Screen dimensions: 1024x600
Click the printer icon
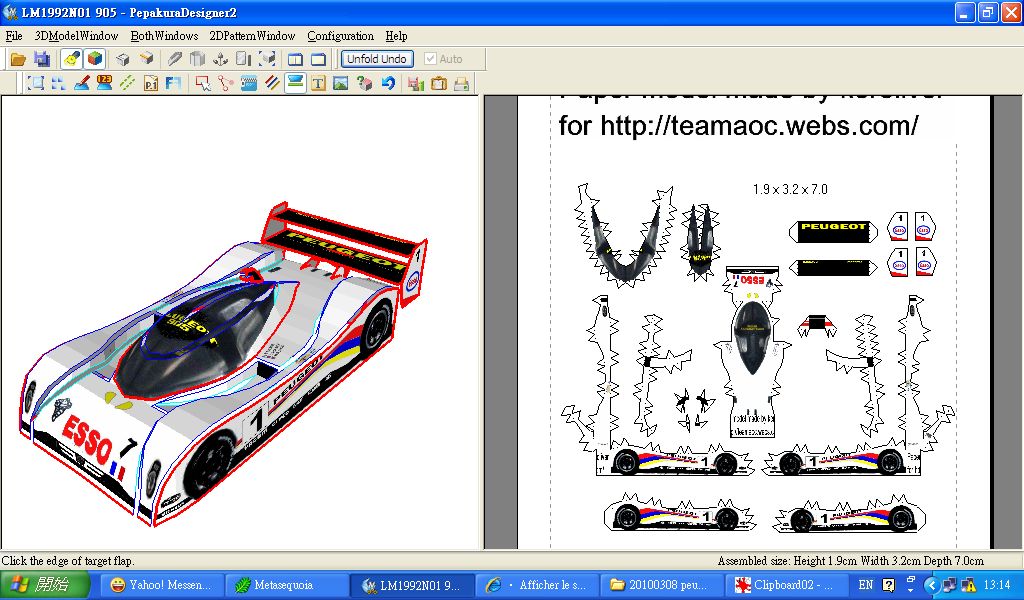click(461, 83)
